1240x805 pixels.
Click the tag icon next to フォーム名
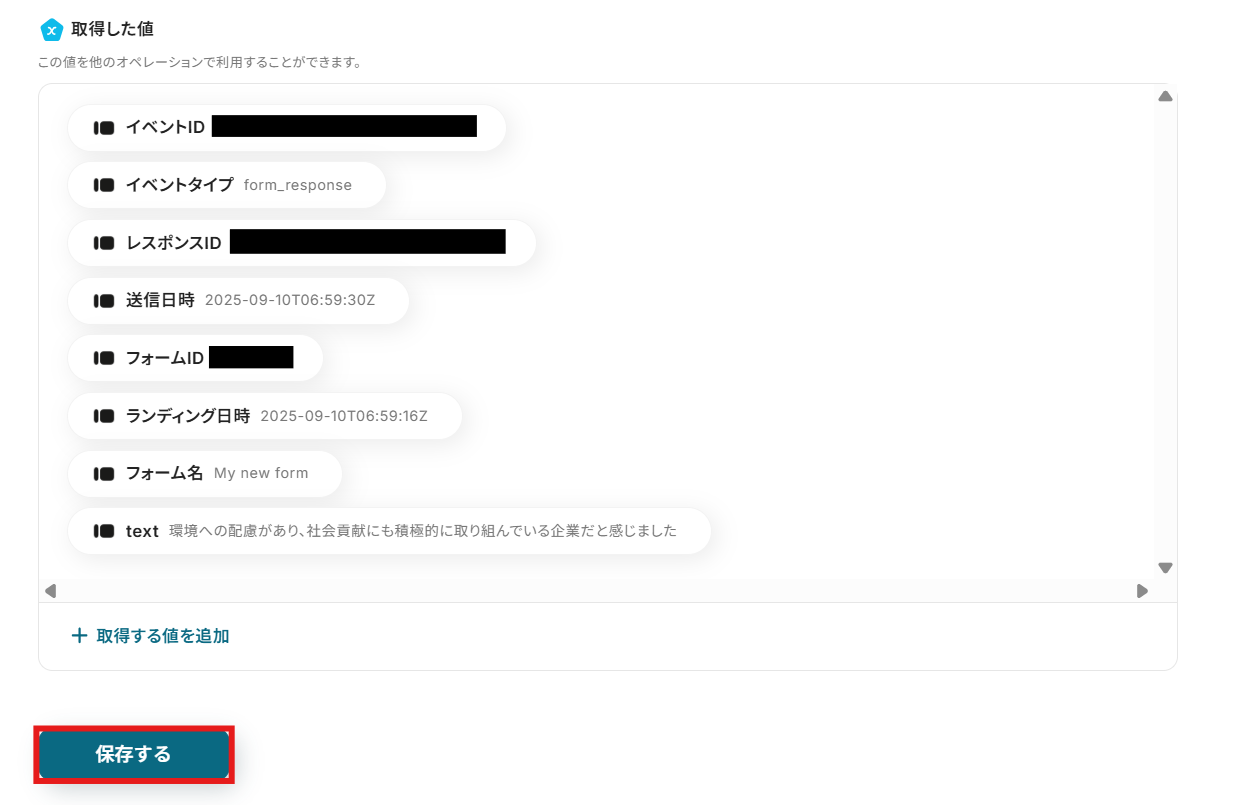tap(104, 473)
